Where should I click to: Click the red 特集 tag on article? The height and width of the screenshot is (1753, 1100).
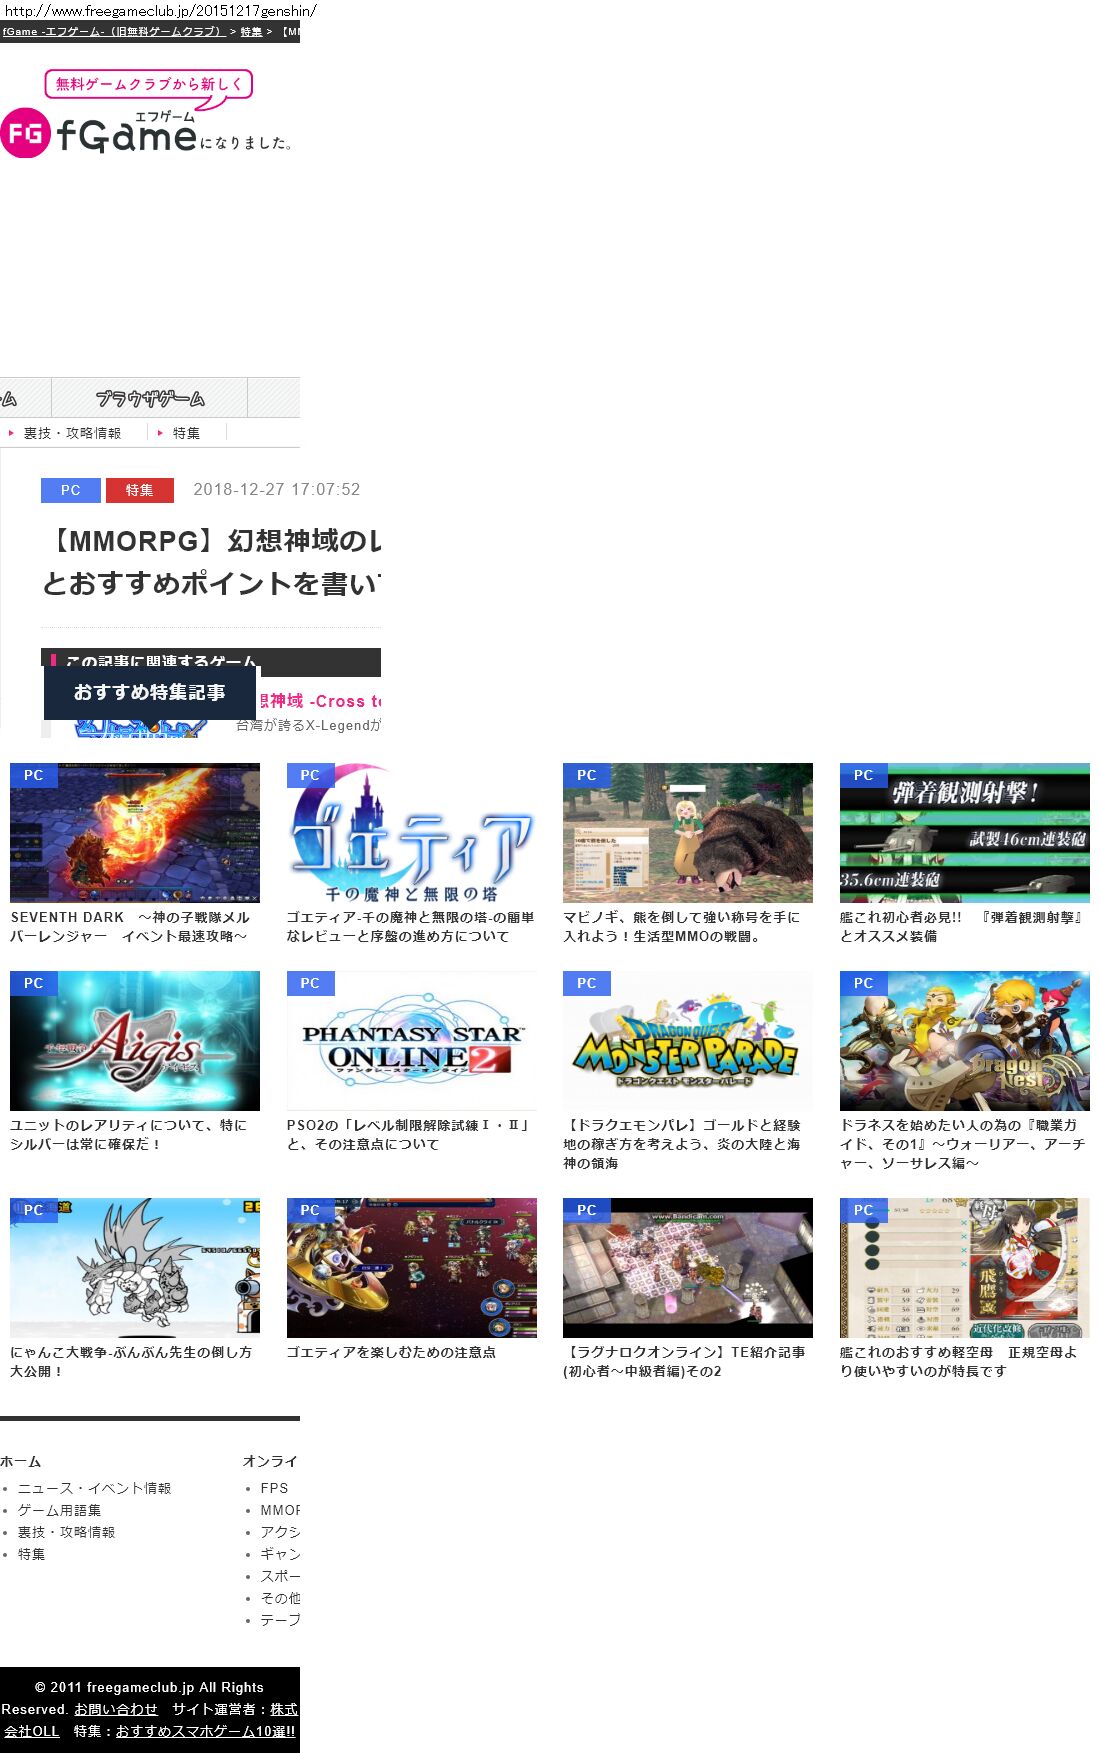point(140,490)
